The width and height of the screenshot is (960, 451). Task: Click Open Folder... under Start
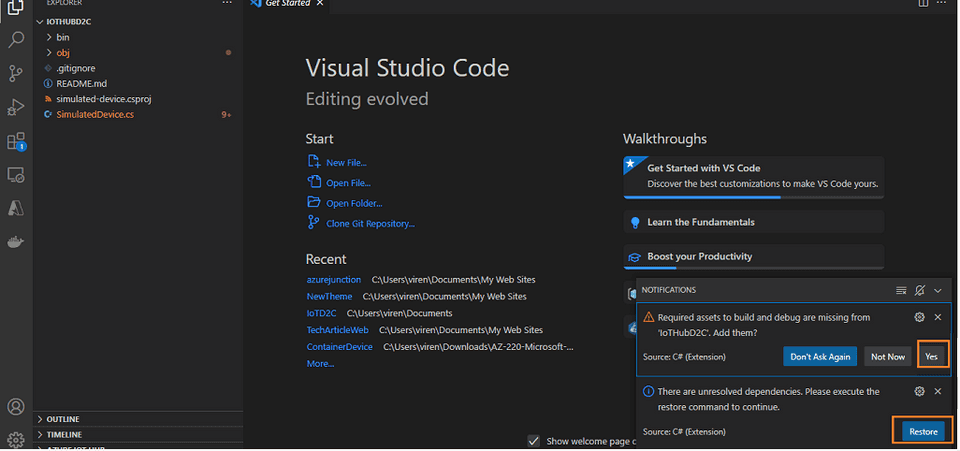(354, 203)
